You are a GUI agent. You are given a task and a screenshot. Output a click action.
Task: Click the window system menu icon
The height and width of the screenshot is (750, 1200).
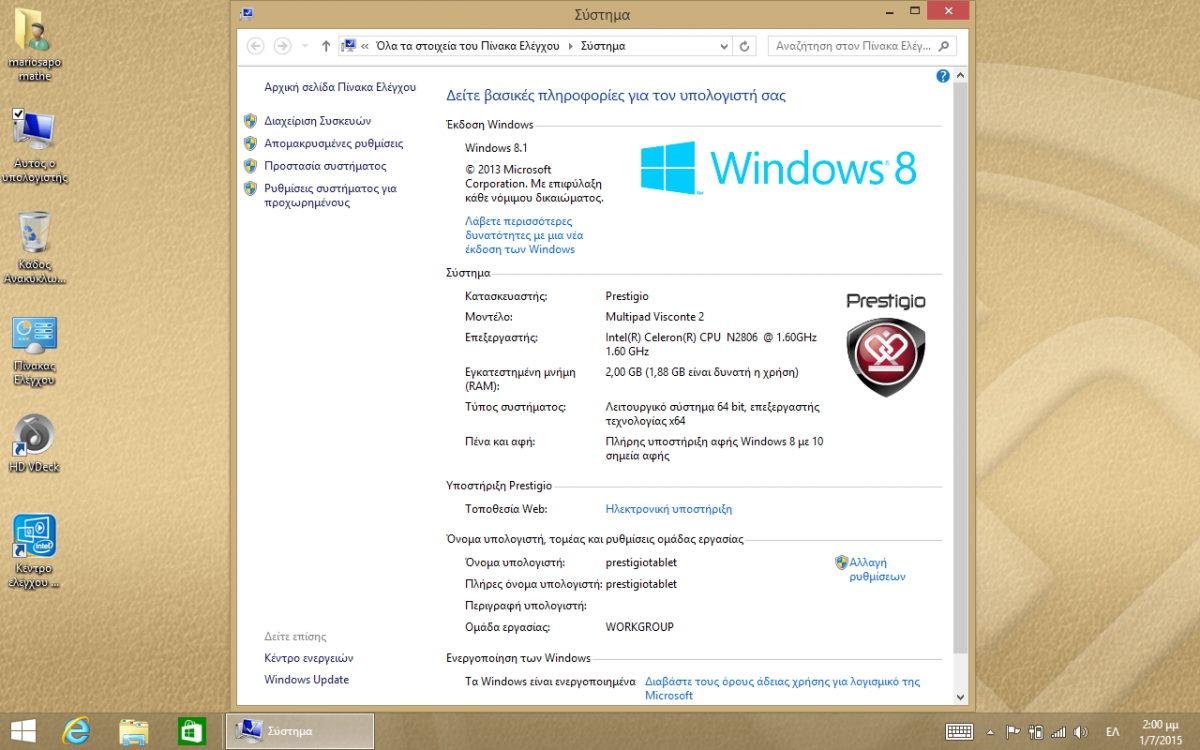247,14
